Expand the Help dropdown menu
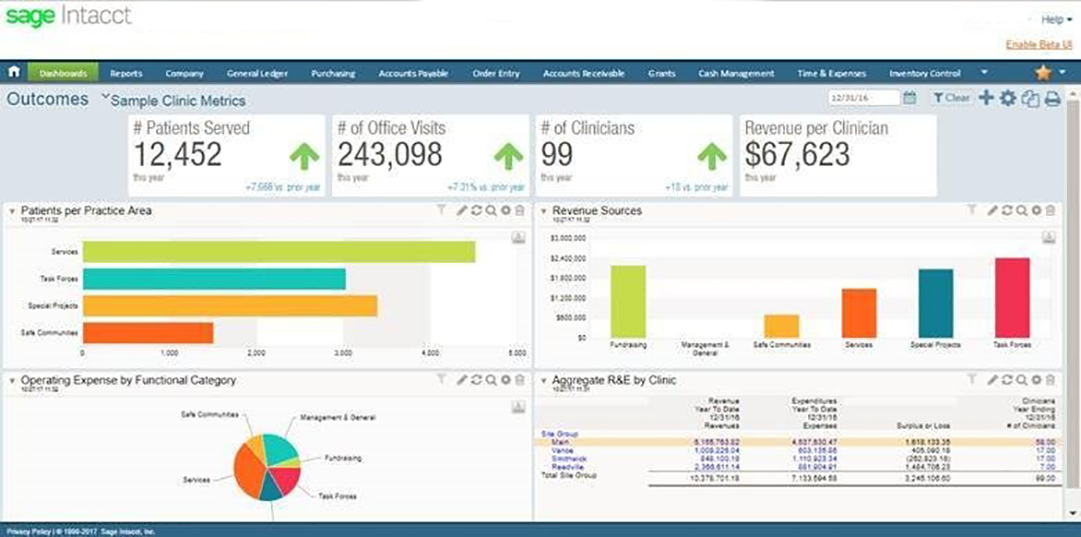1081x537 pixels. (x=1056, y=19)
